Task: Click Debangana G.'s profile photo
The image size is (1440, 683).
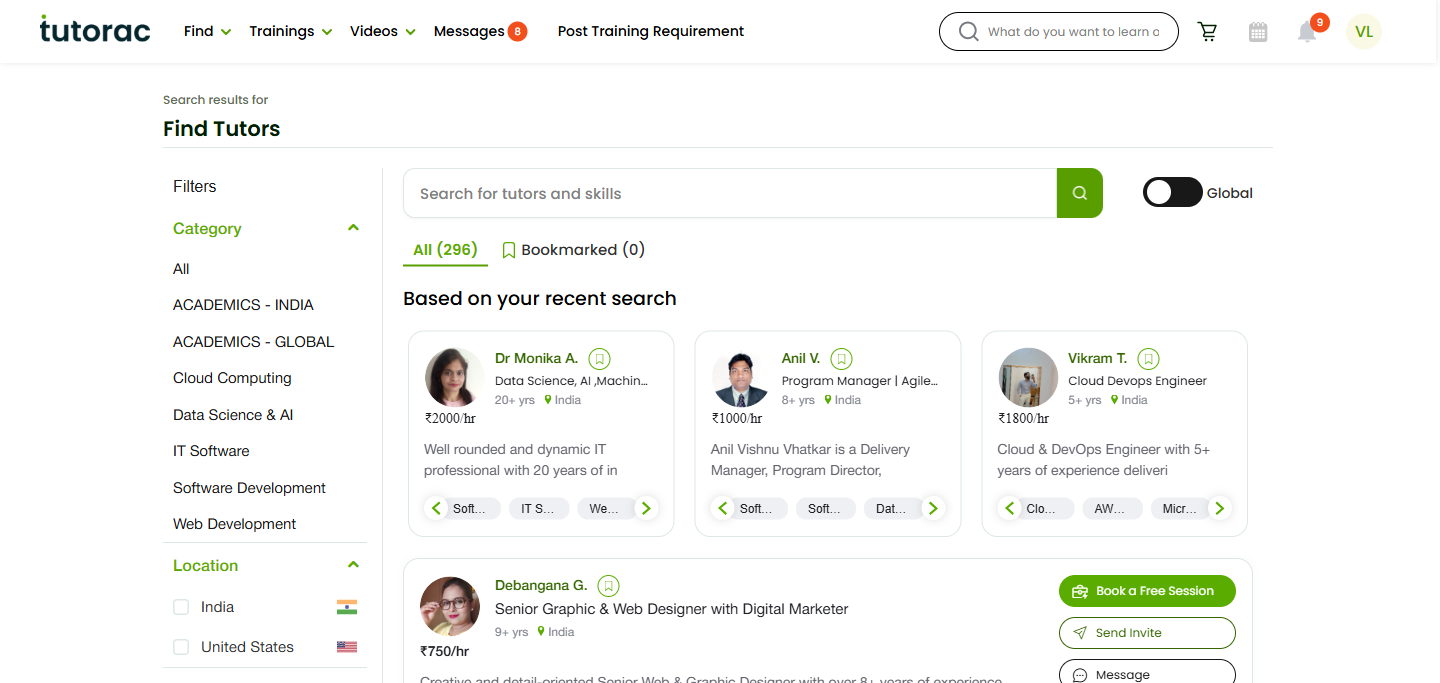Action: (450, 606)
